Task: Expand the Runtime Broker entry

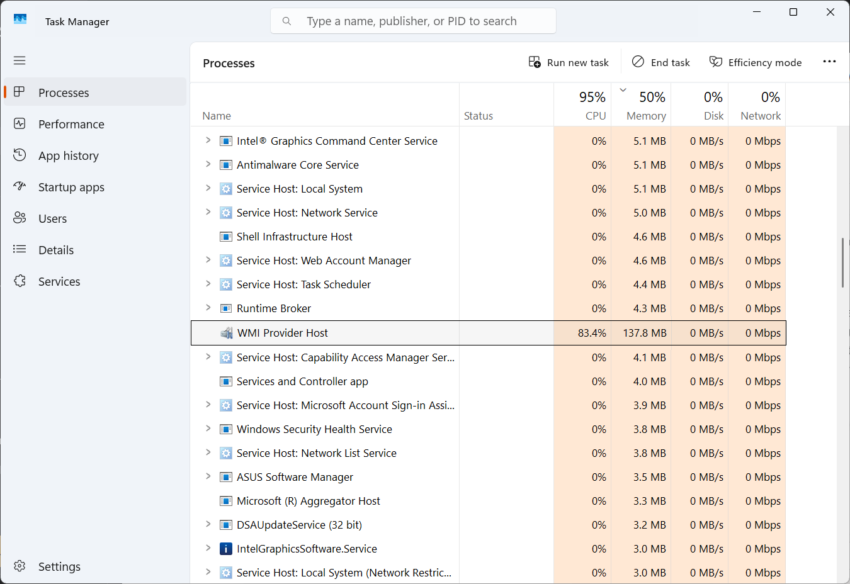Action: click(208, 308)
